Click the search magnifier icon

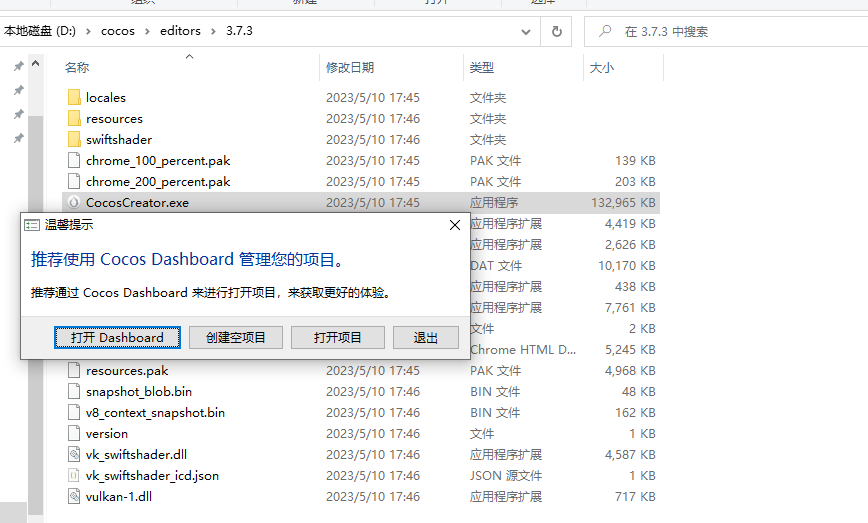pyautogui.click(x=605, y=31)
